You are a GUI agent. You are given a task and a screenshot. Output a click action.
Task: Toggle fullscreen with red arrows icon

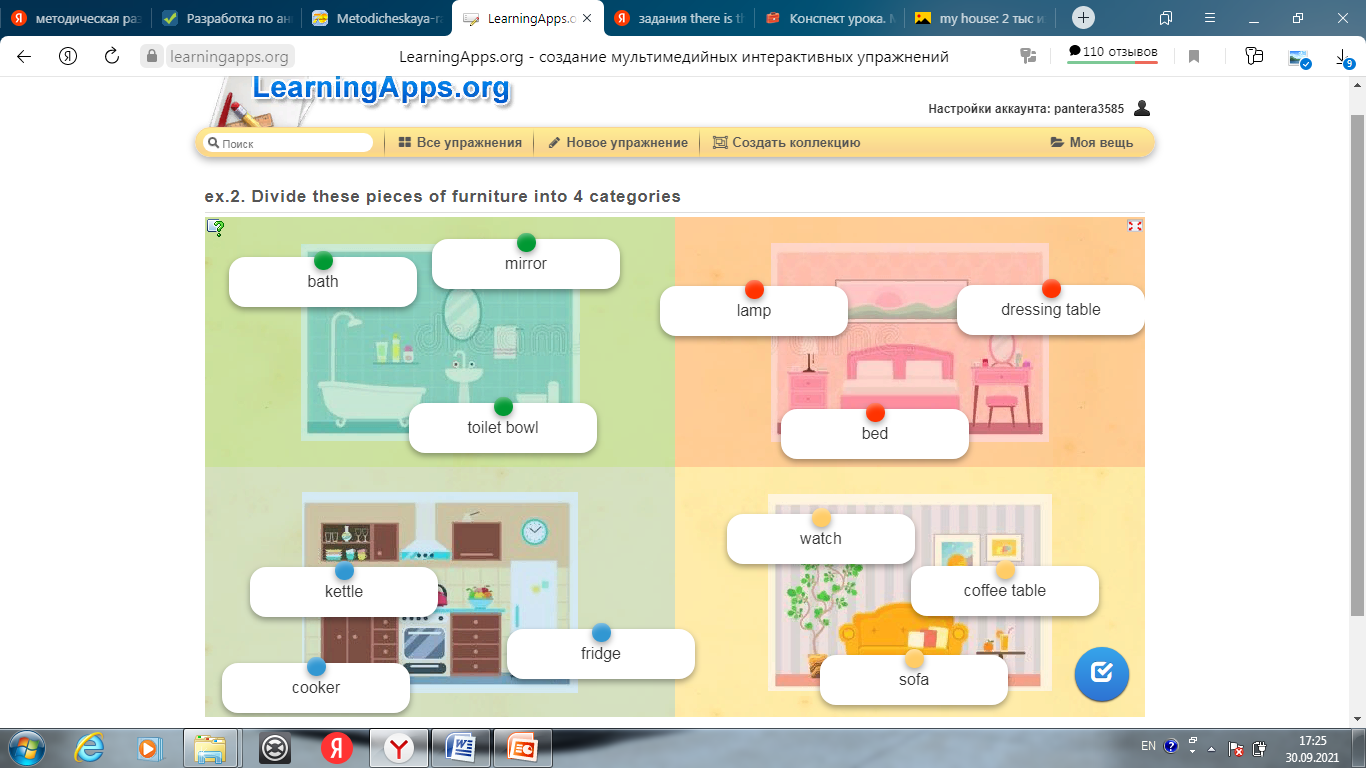click(x=1135, y=226)
